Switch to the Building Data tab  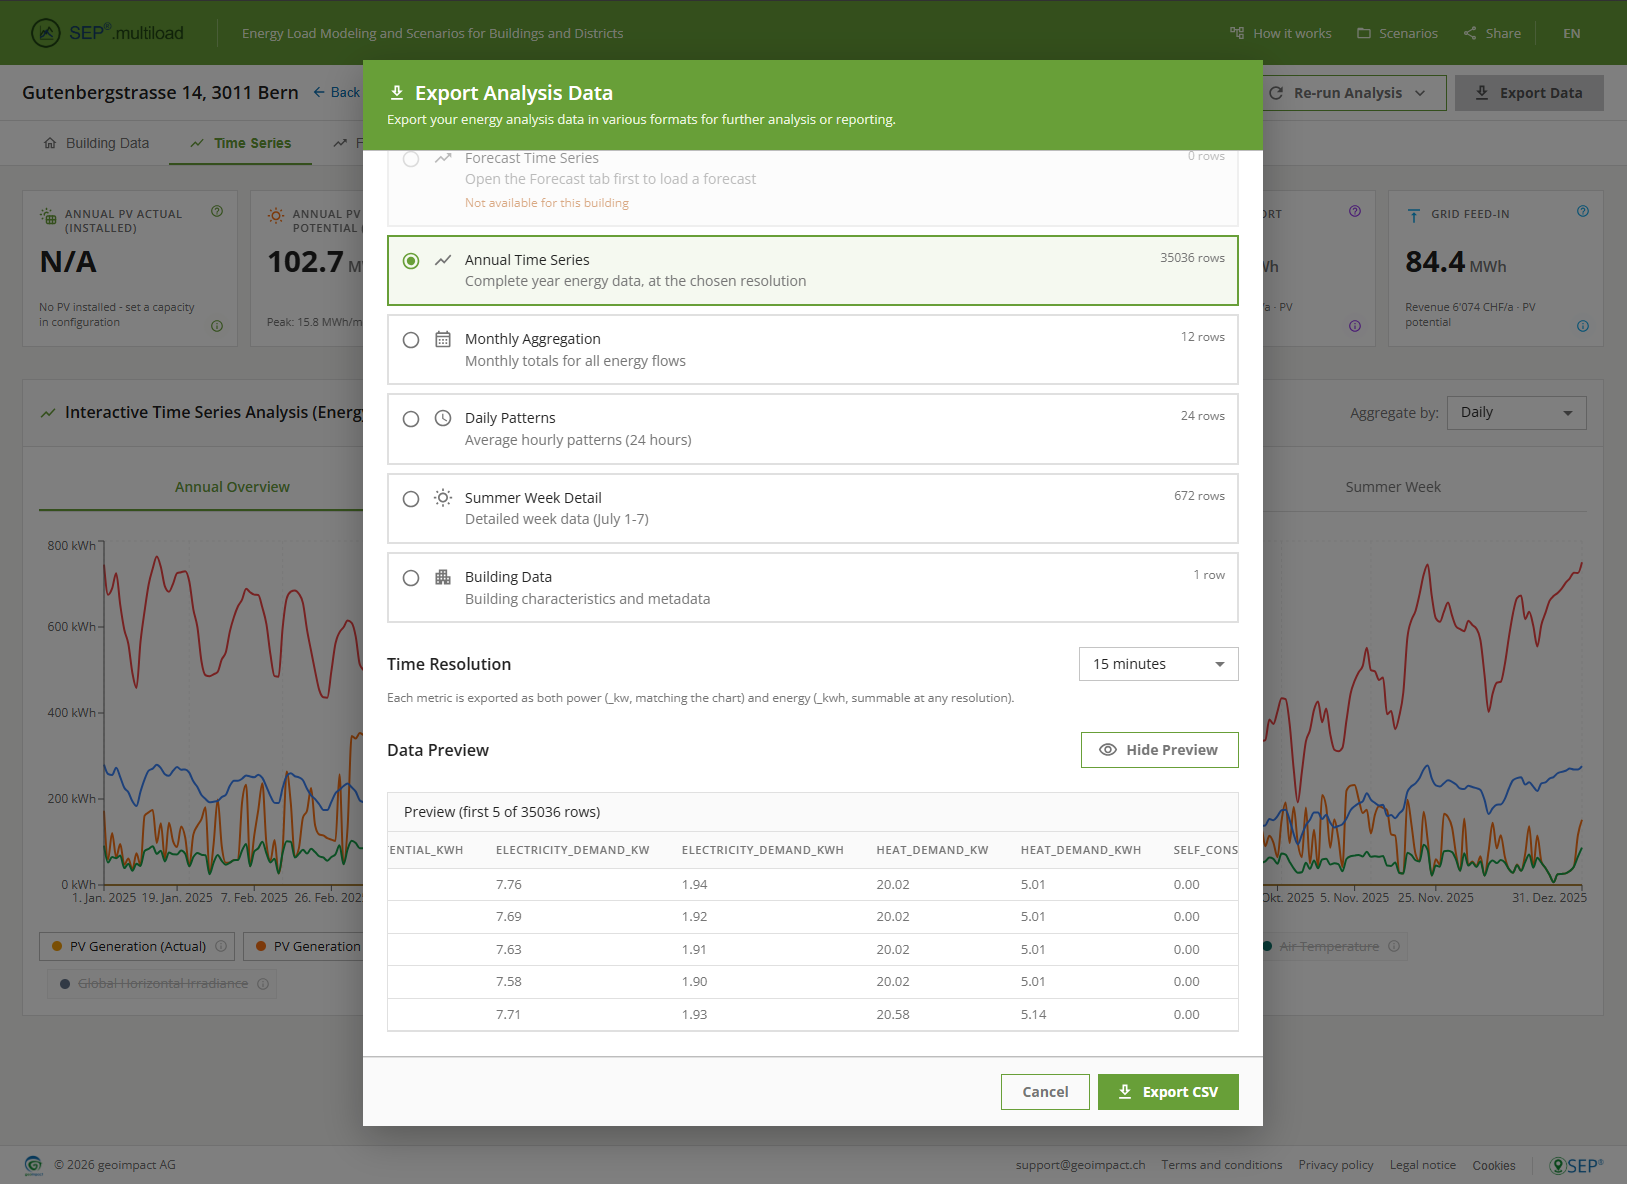click(x=96, y=143)
